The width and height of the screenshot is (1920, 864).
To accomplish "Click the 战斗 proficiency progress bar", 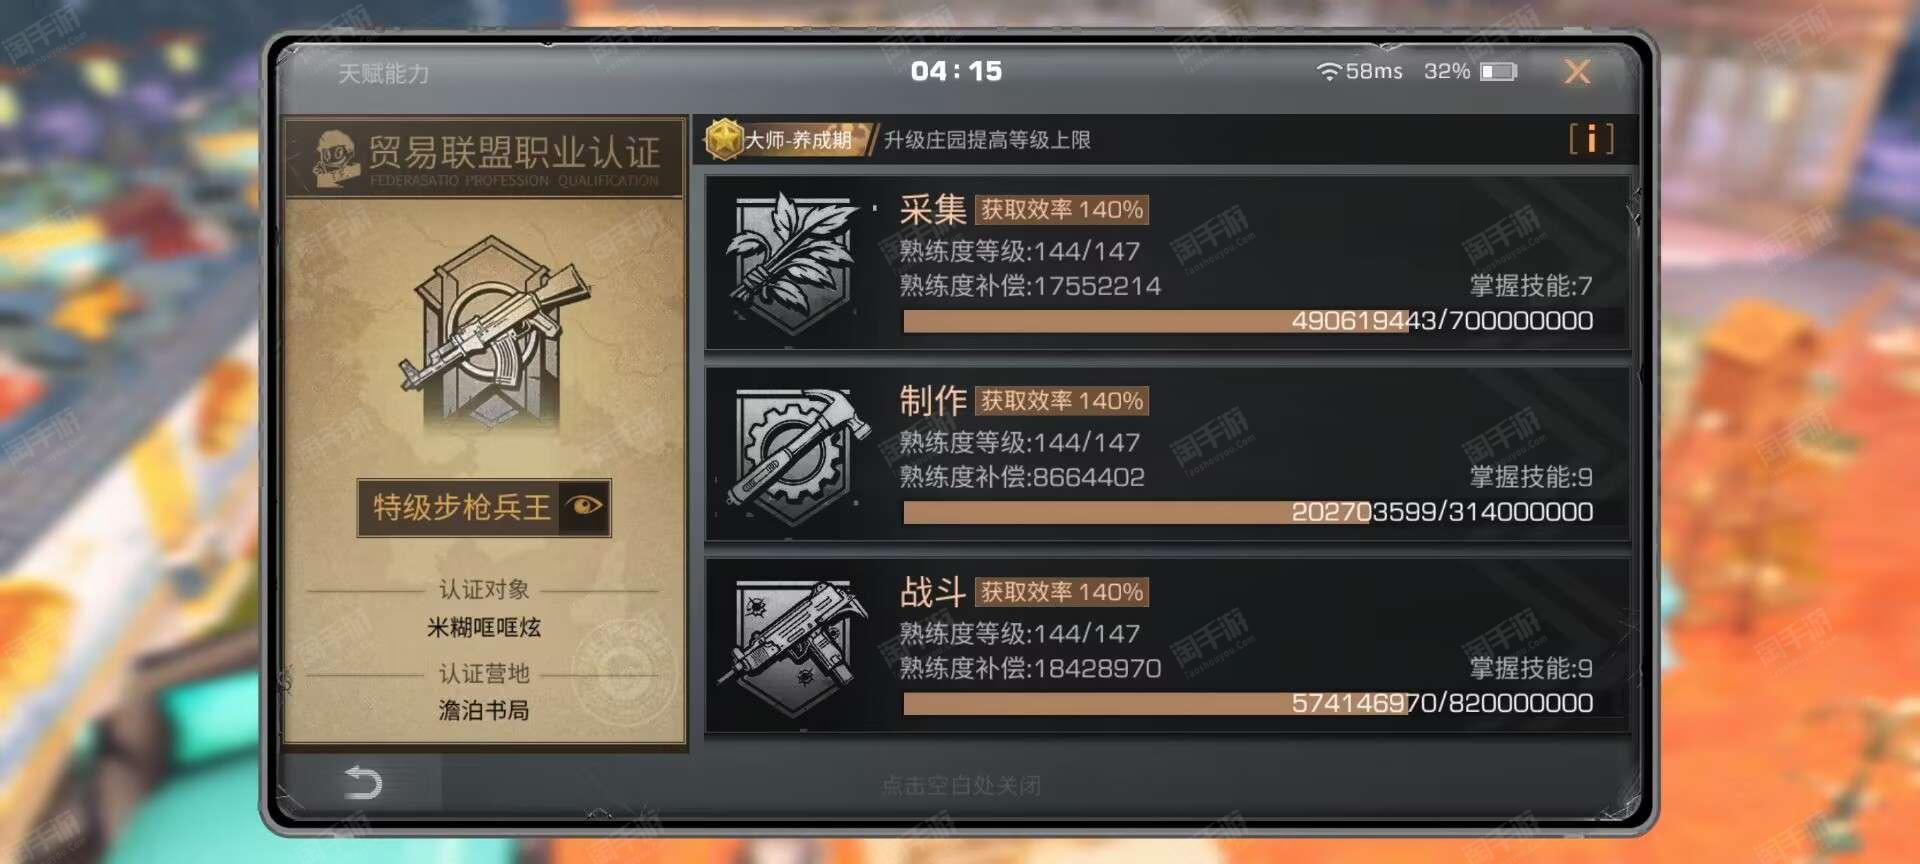I will click(1248, 703).
